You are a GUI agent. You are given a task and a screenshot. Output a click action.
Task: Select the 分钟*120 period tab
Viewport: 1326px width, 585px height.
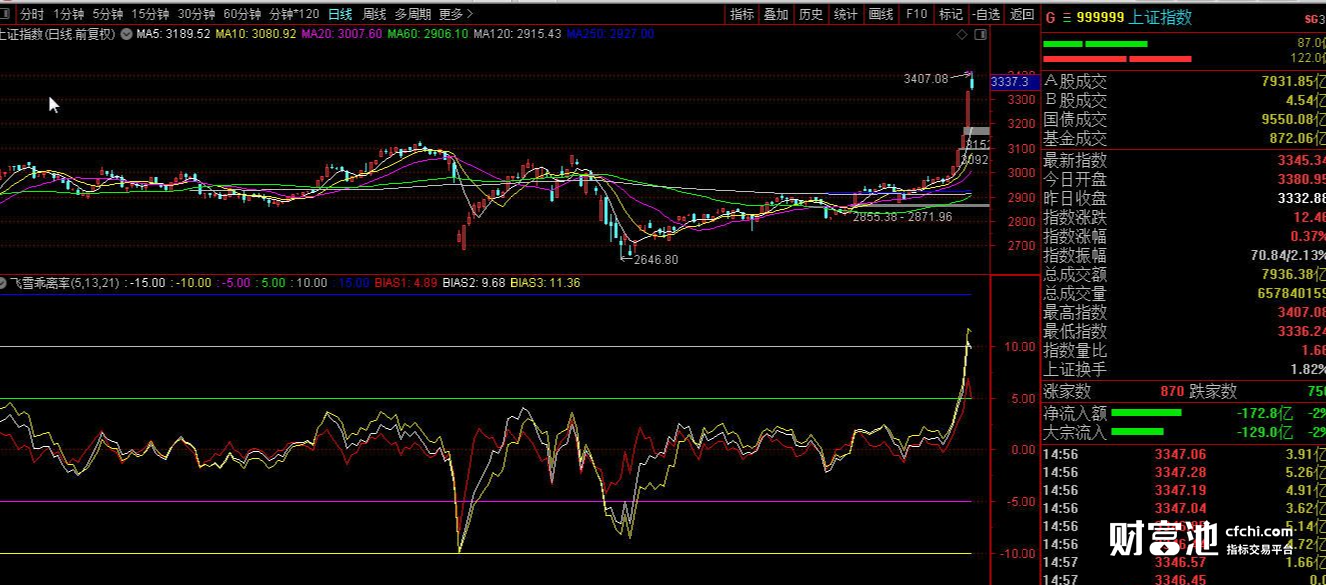[x=295, y=14]
